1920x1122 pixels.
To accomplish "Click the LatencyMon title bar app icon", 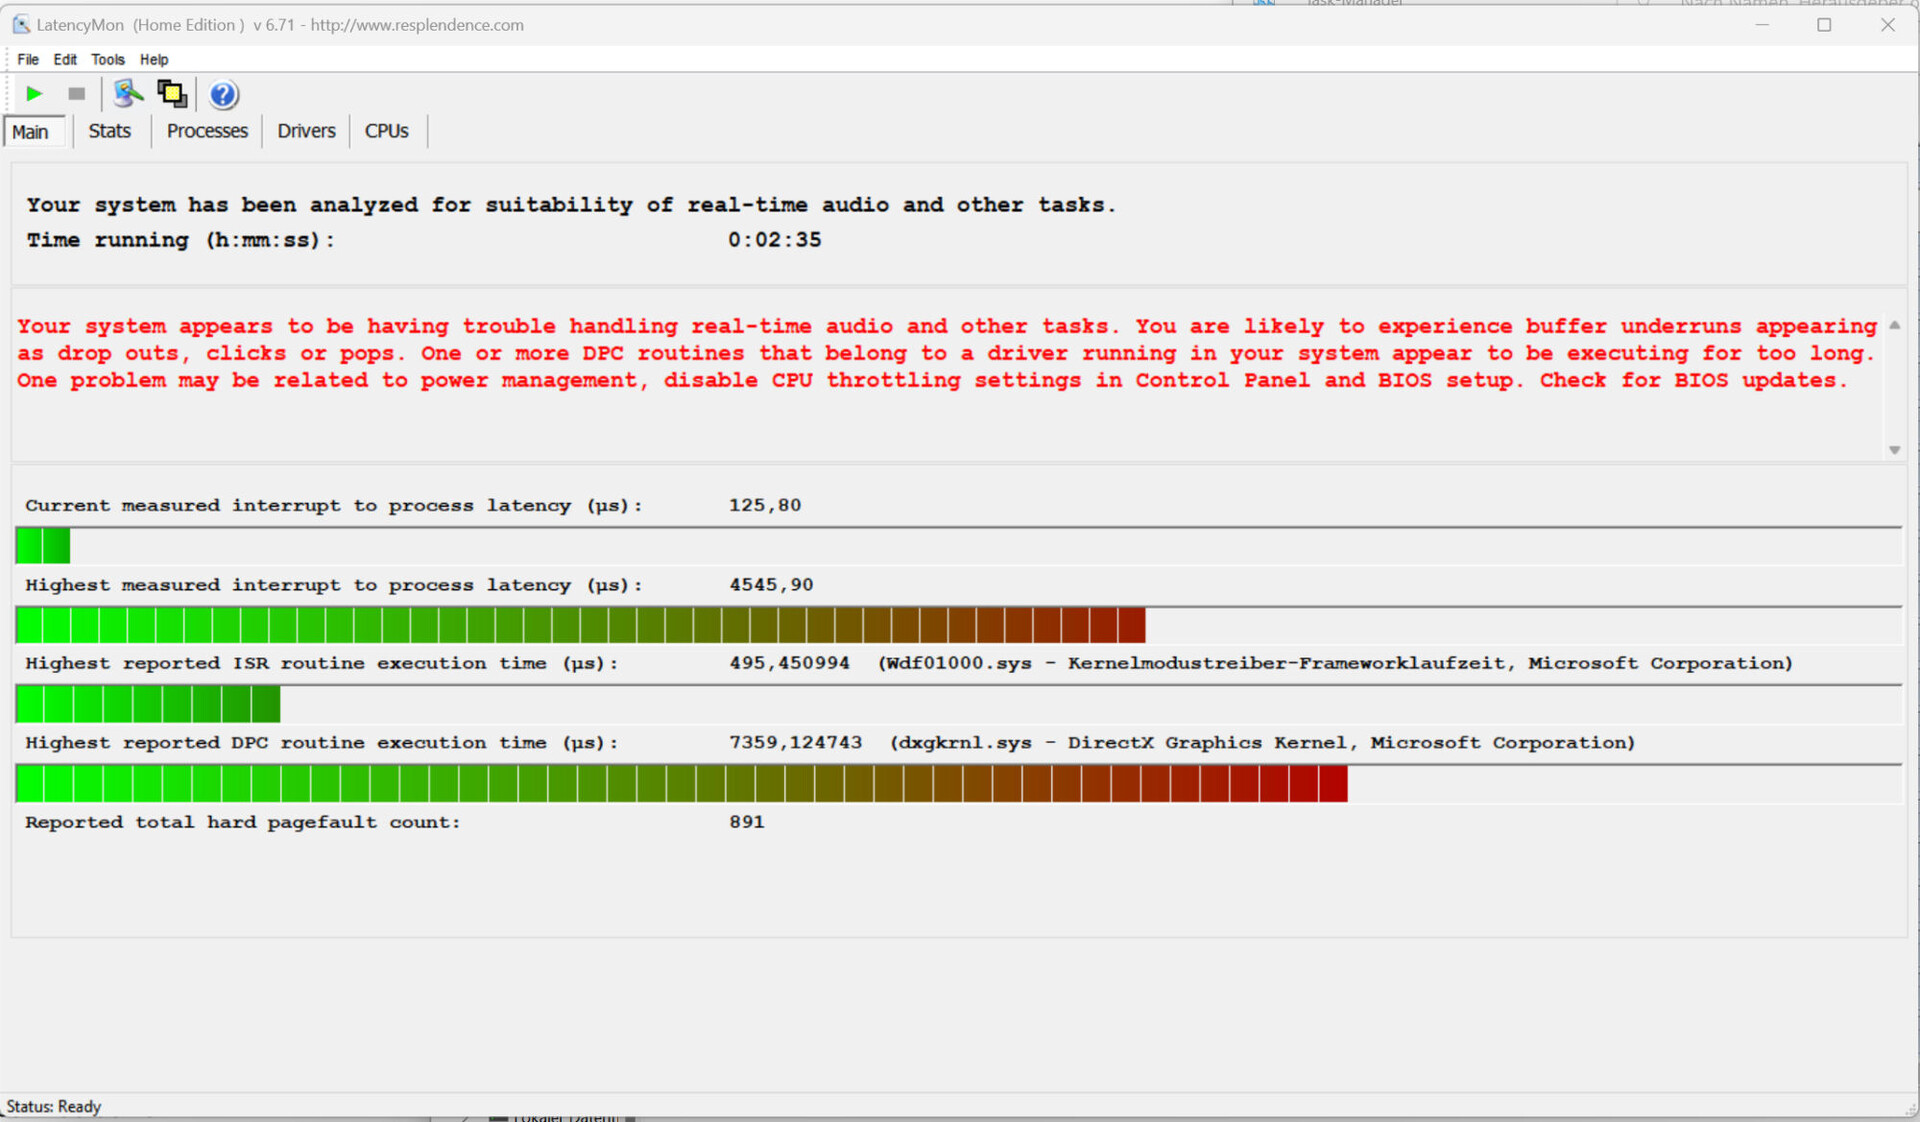I will [x=21, y=25].
